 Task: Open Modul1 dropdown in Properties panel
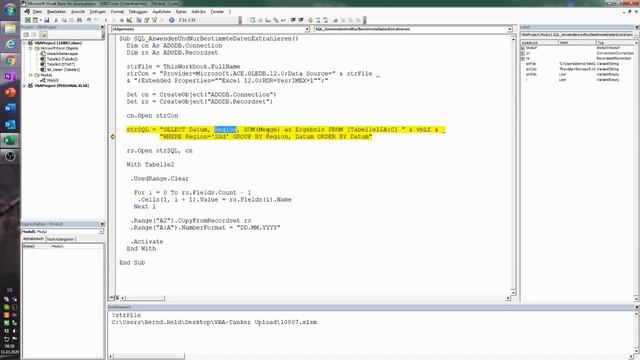coord(101,231)
